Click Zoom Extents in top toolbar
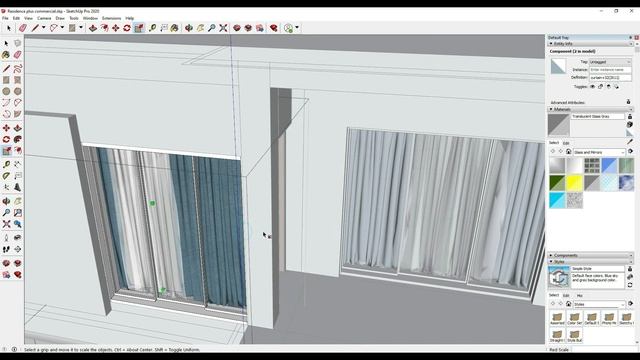This screenshot has height=360, width=640. [x=223, y=28]
